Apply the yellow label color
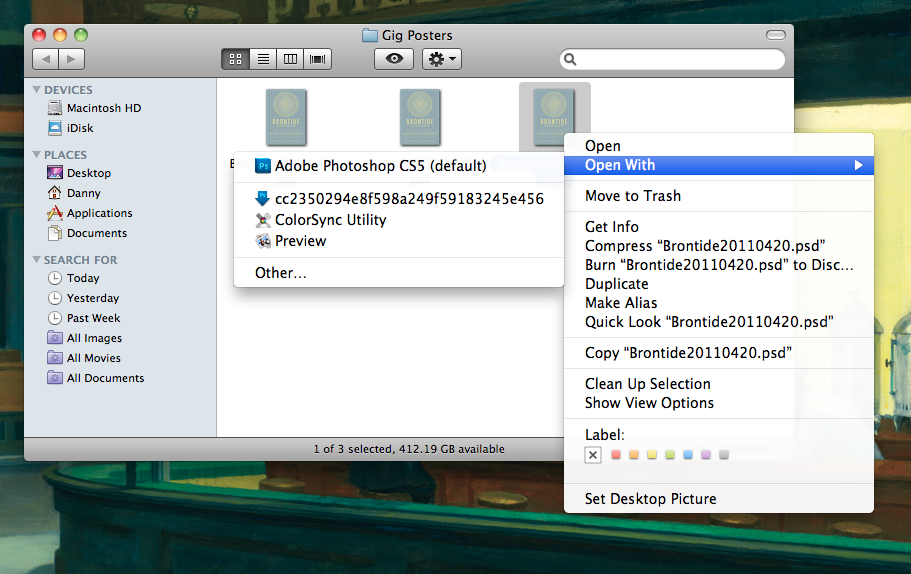911x574 pixels. tap(652, 454)
